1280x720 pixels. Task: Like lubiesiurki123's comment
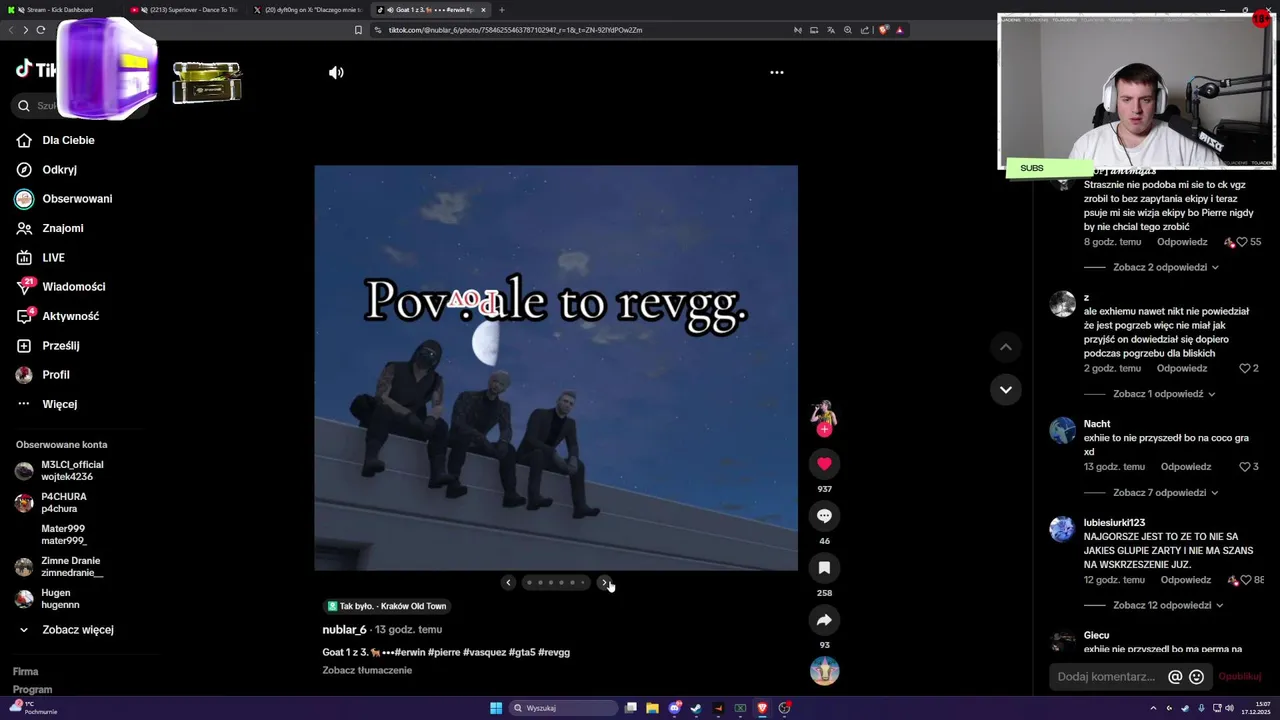coord(1246,580)
